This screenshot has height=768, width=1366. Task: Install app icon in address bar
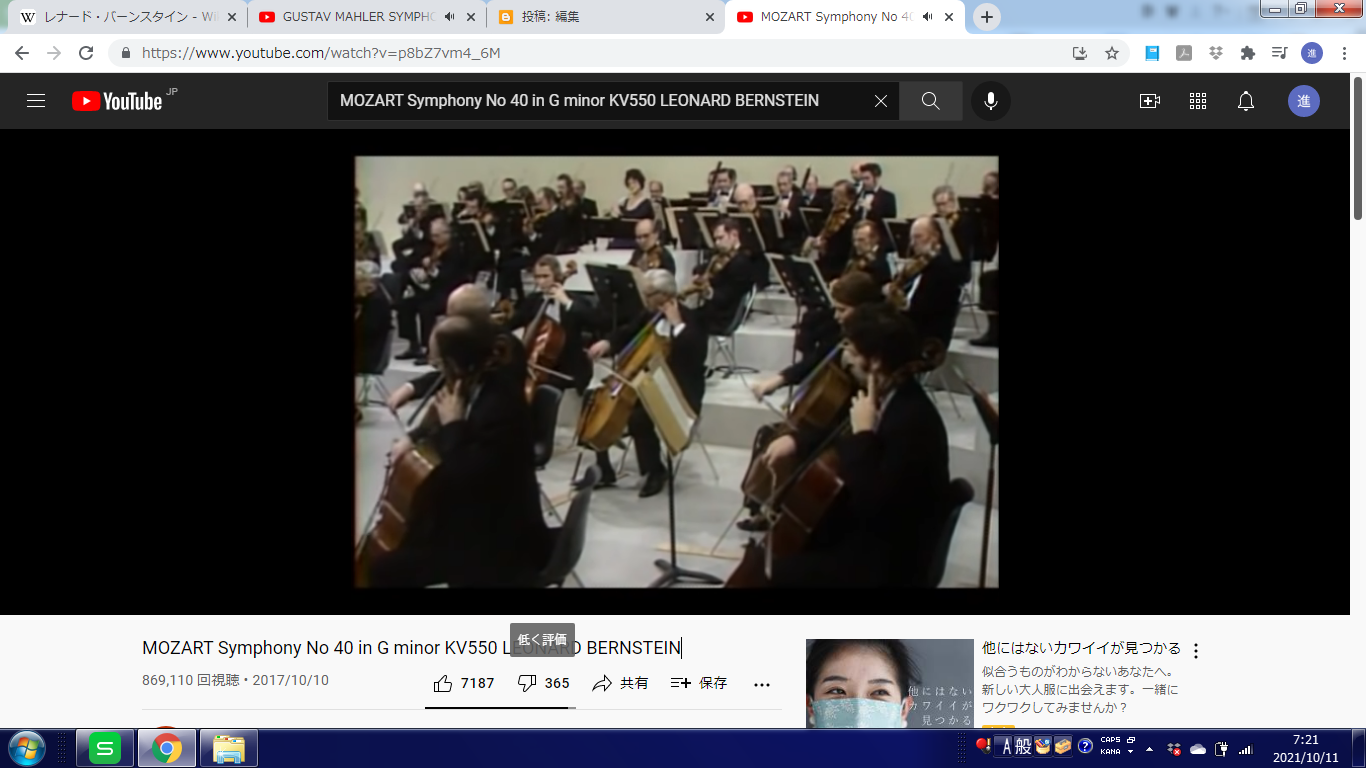point(1080,53)
